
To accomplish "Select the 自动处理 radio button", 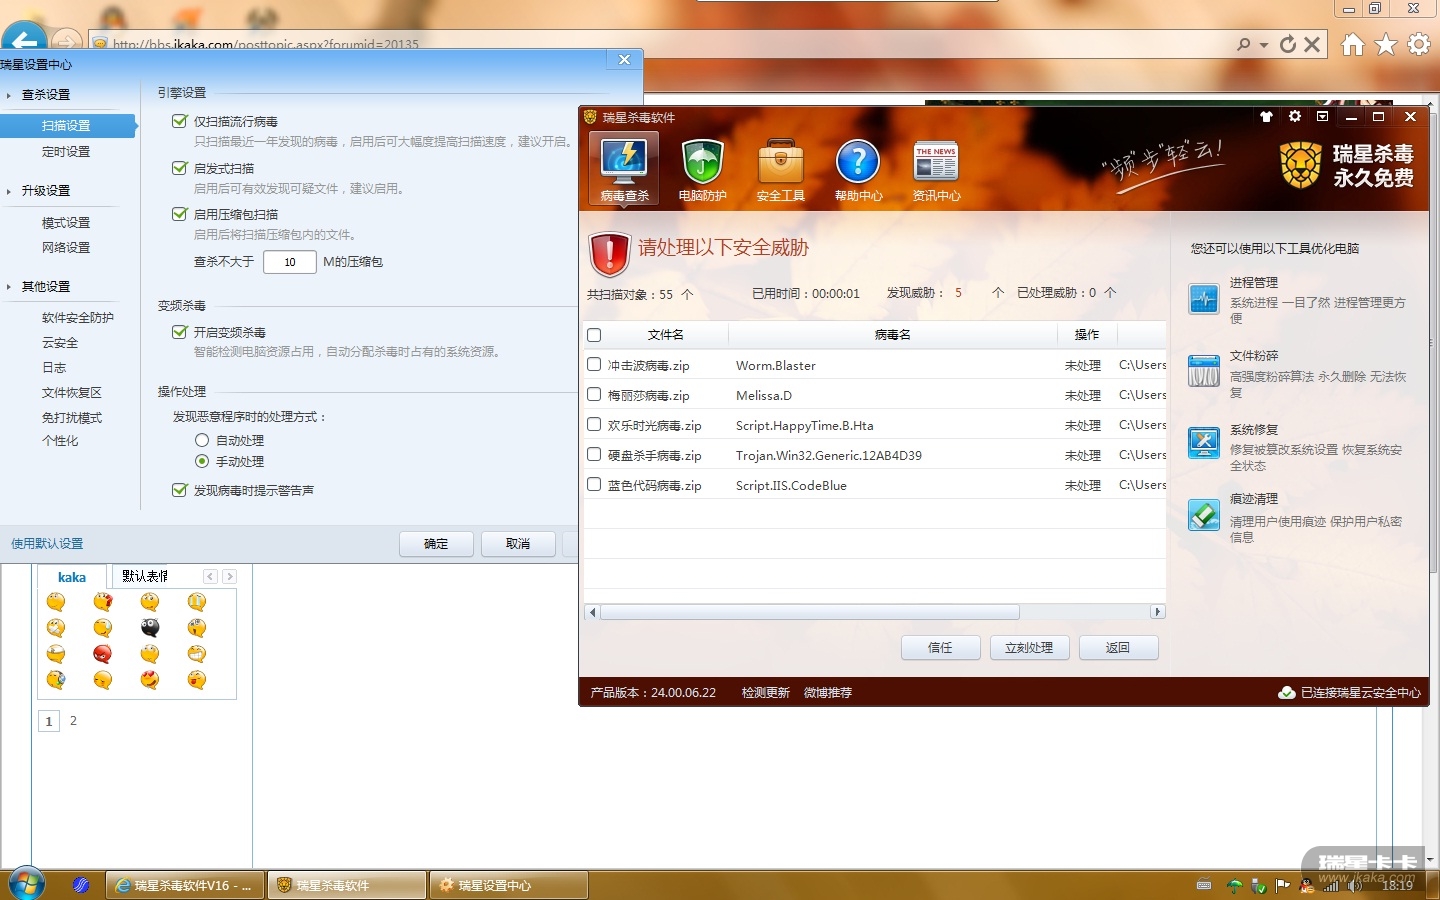I will coord(202,440).
